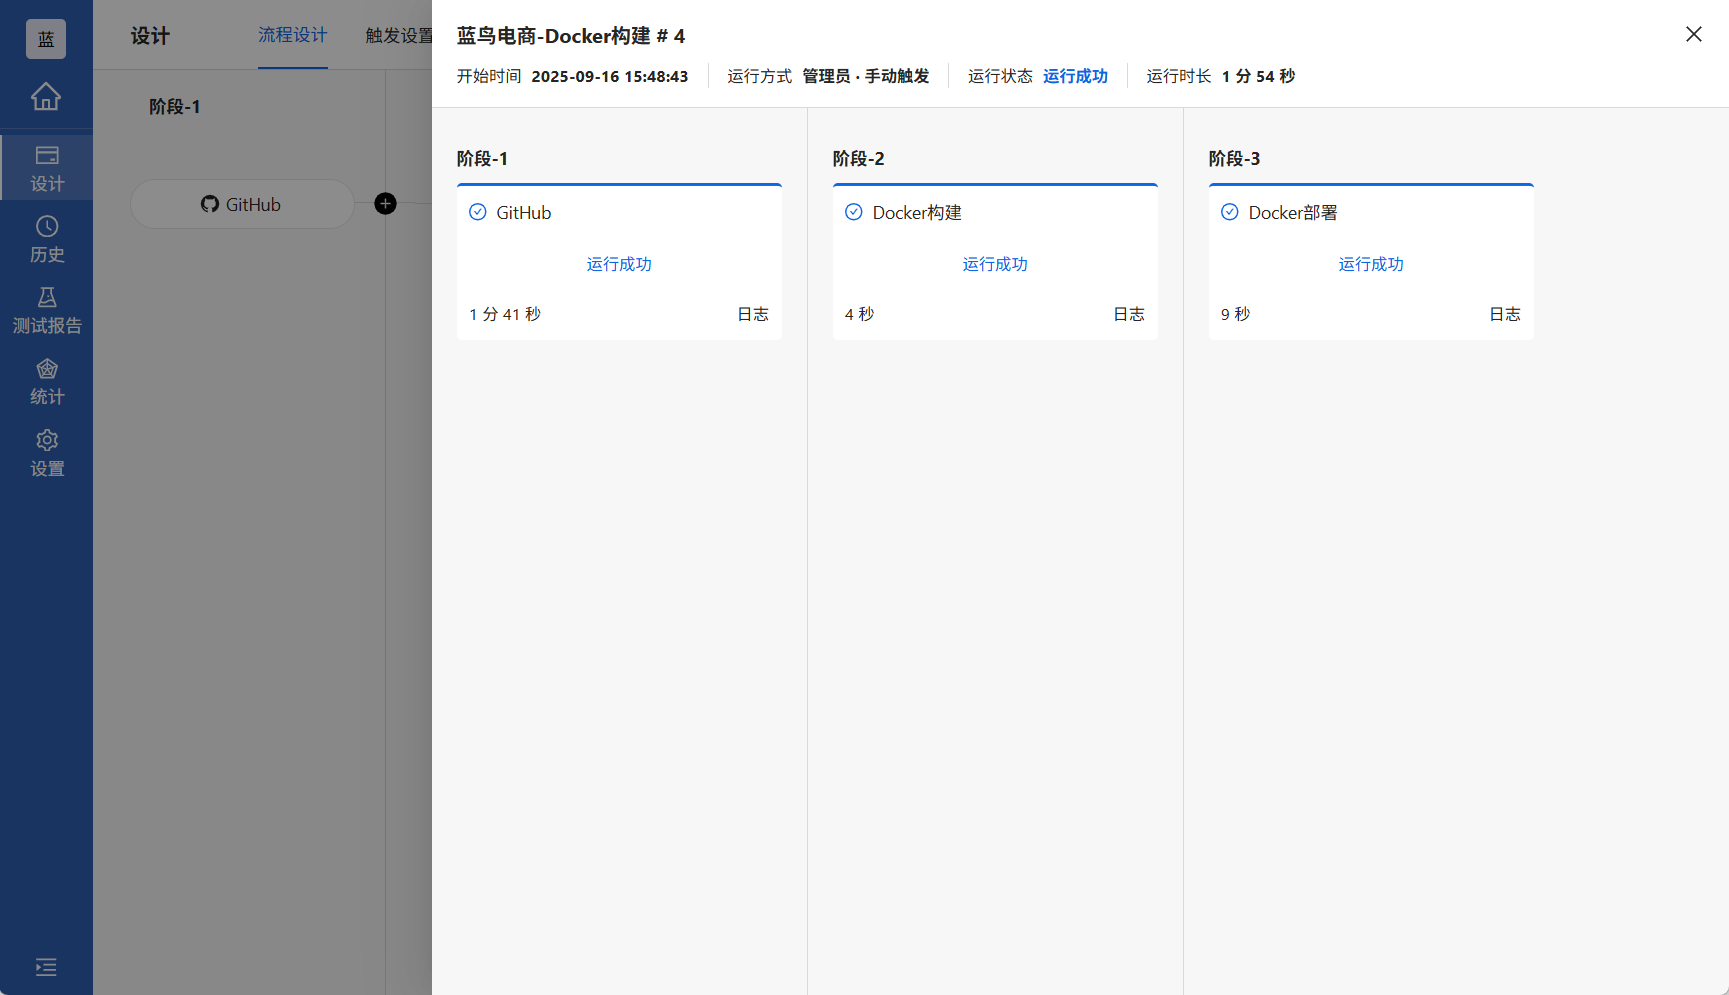Close the build detail dialog
The image size is (1729, 995).
point(1693,33)
